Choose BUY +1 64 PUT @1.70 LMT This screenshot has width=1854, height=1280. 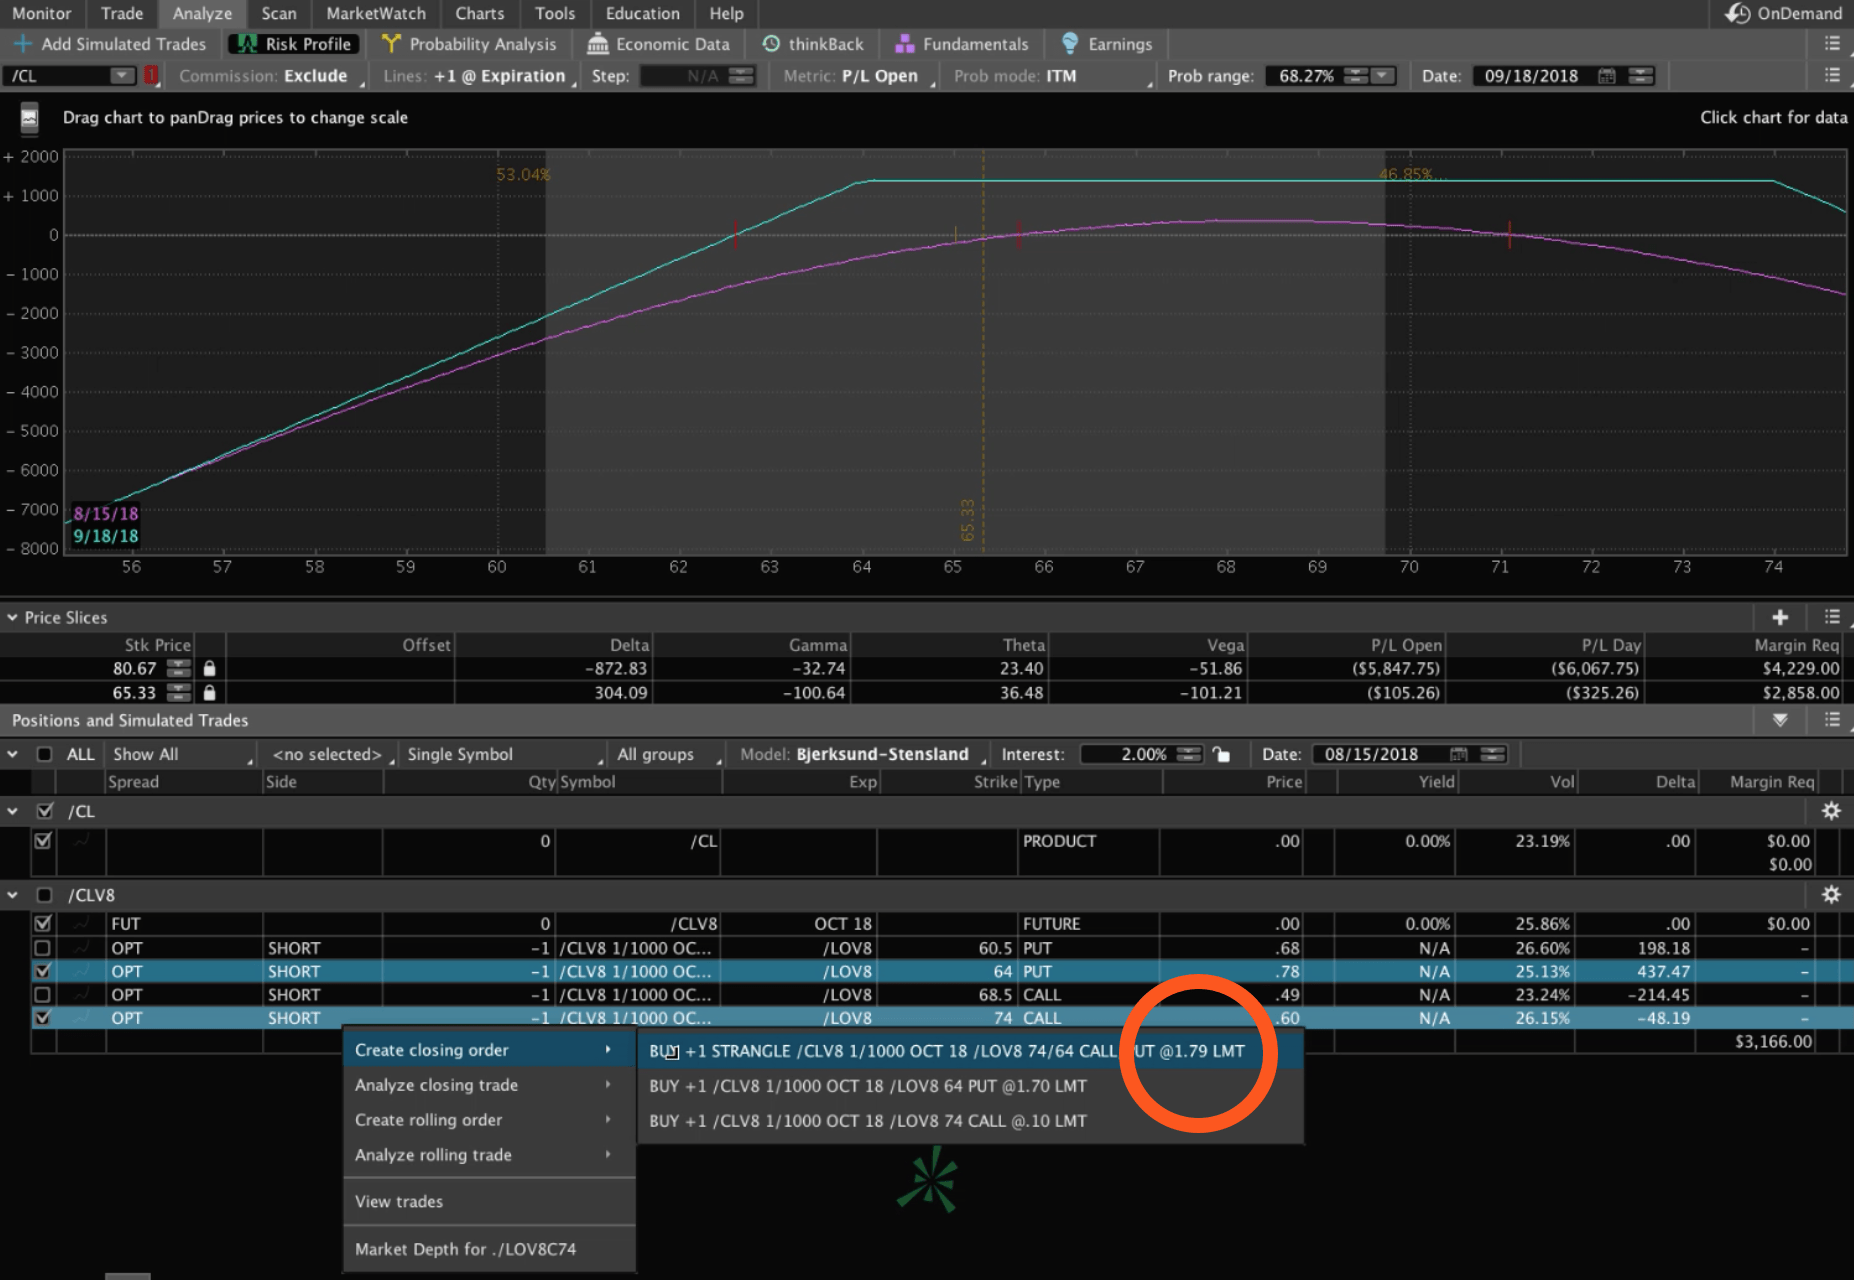pyautogui.click(x=970, y=1086)
